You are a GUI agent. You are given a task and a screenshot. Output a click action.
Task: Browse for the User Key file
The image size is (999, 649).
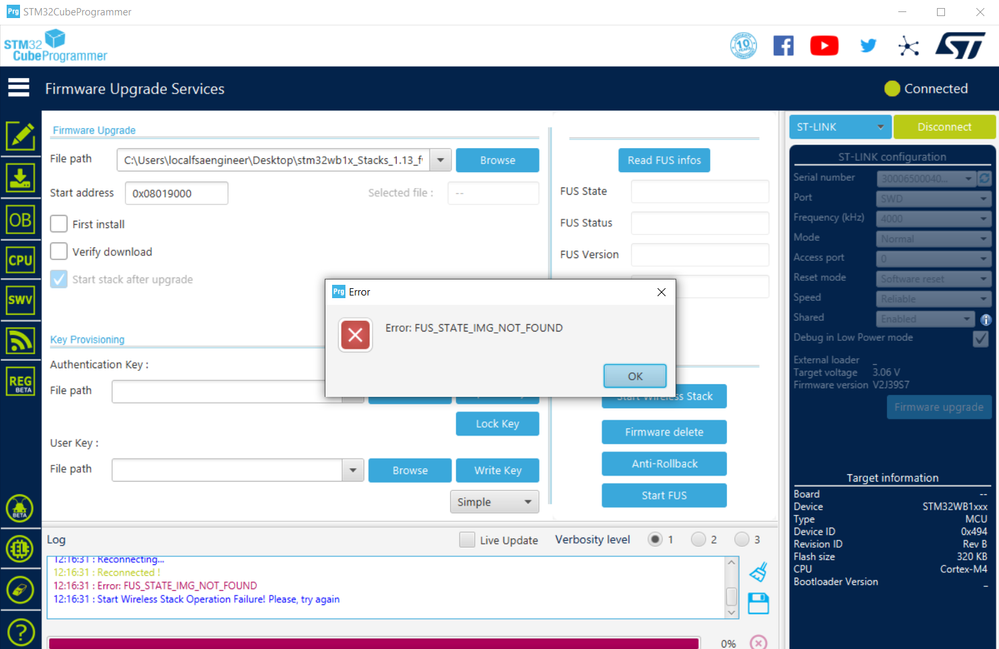[x=410, y=470]
